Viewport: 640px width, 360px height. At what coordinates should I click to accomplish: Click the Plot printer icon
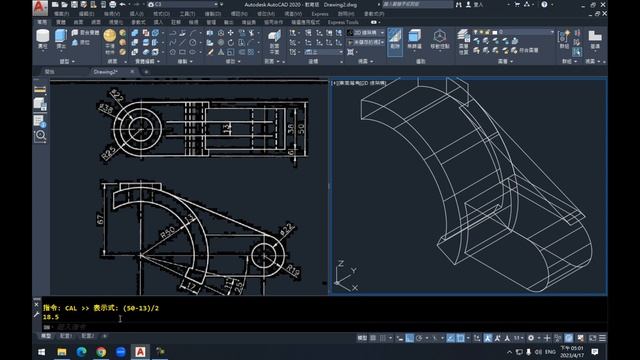tap(113, 4)
